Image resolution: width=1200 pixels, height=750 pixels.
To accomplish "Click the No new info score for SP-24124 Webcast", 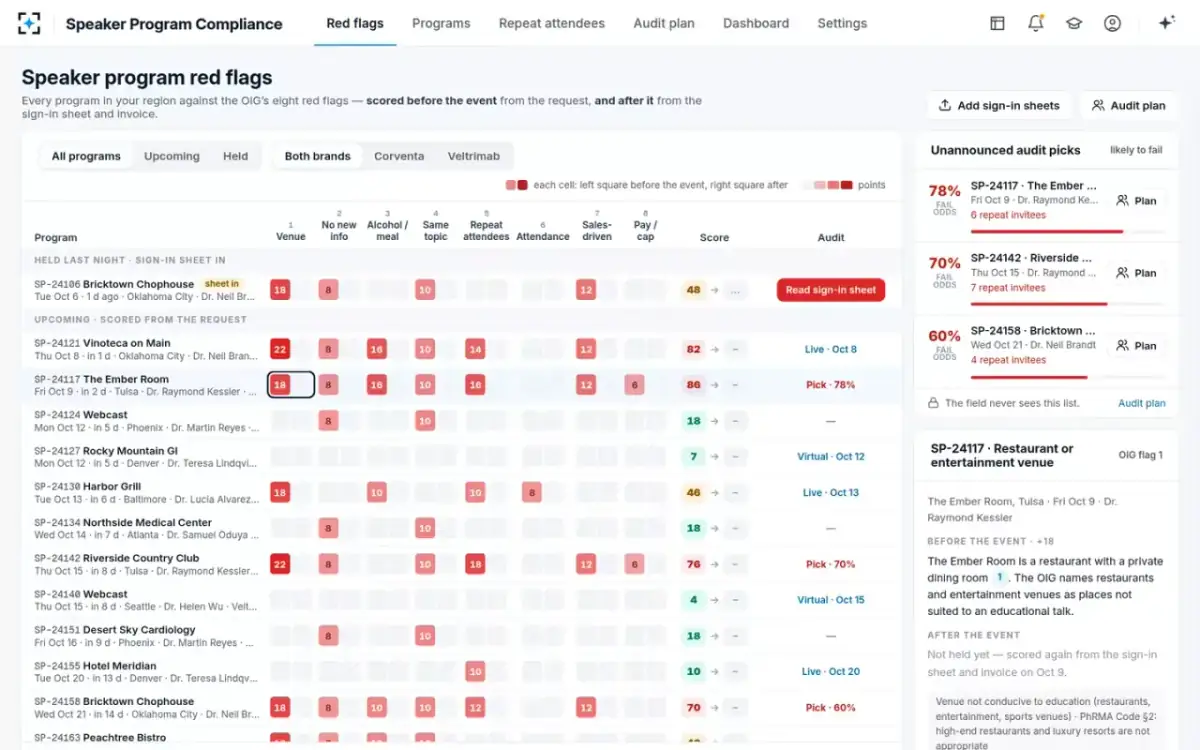I will (x=328, y=421).
